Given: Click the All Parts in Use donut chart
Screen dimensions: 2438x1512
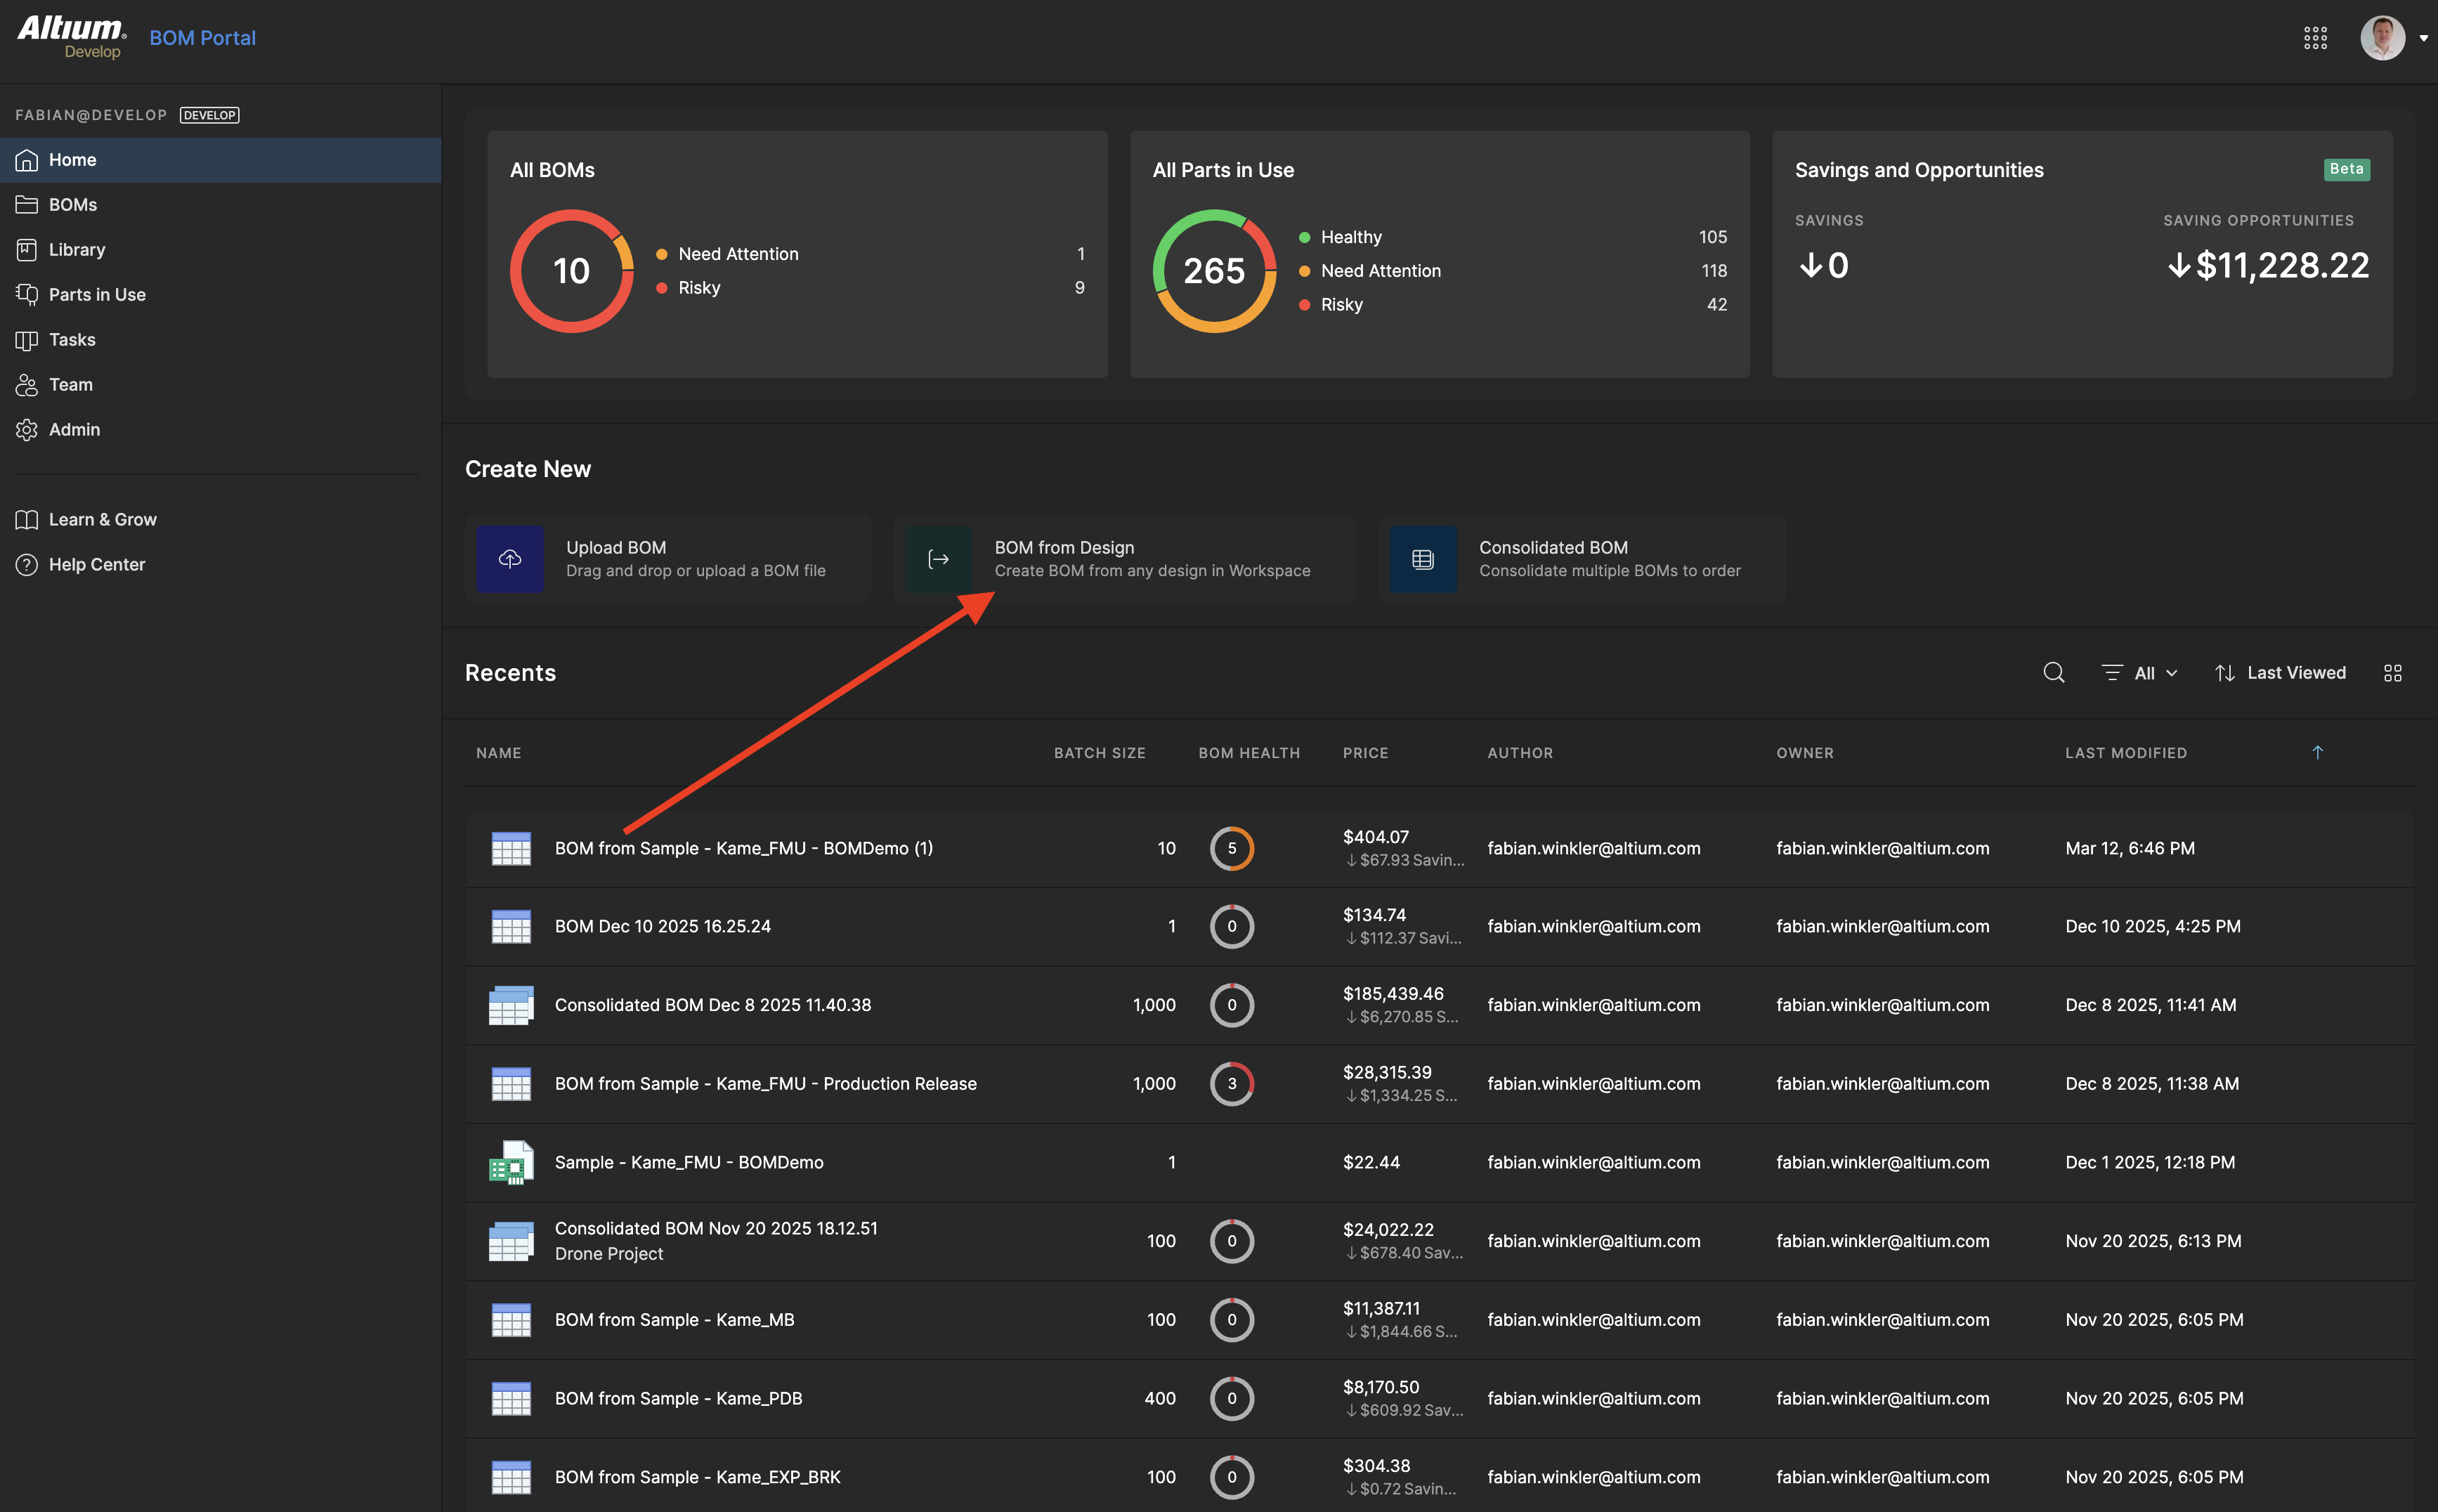Looking at the screenshot, I should click(1215, 271).
